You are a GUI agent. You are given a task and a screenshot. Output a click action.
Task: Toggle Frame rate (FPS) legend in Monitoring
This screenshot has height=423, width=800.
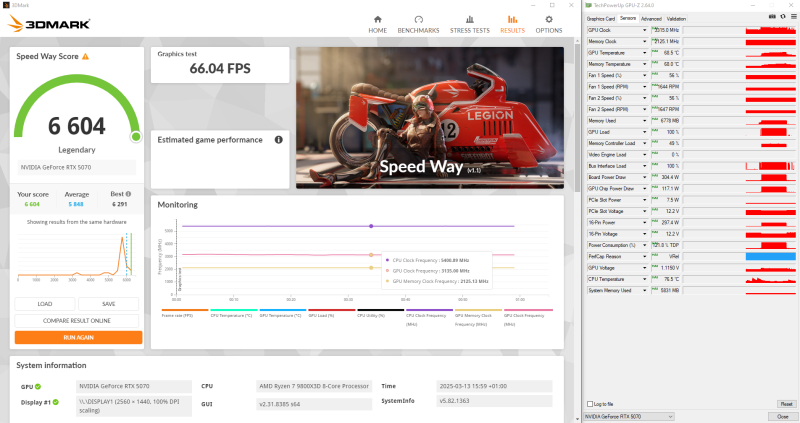tap(185, 313)
